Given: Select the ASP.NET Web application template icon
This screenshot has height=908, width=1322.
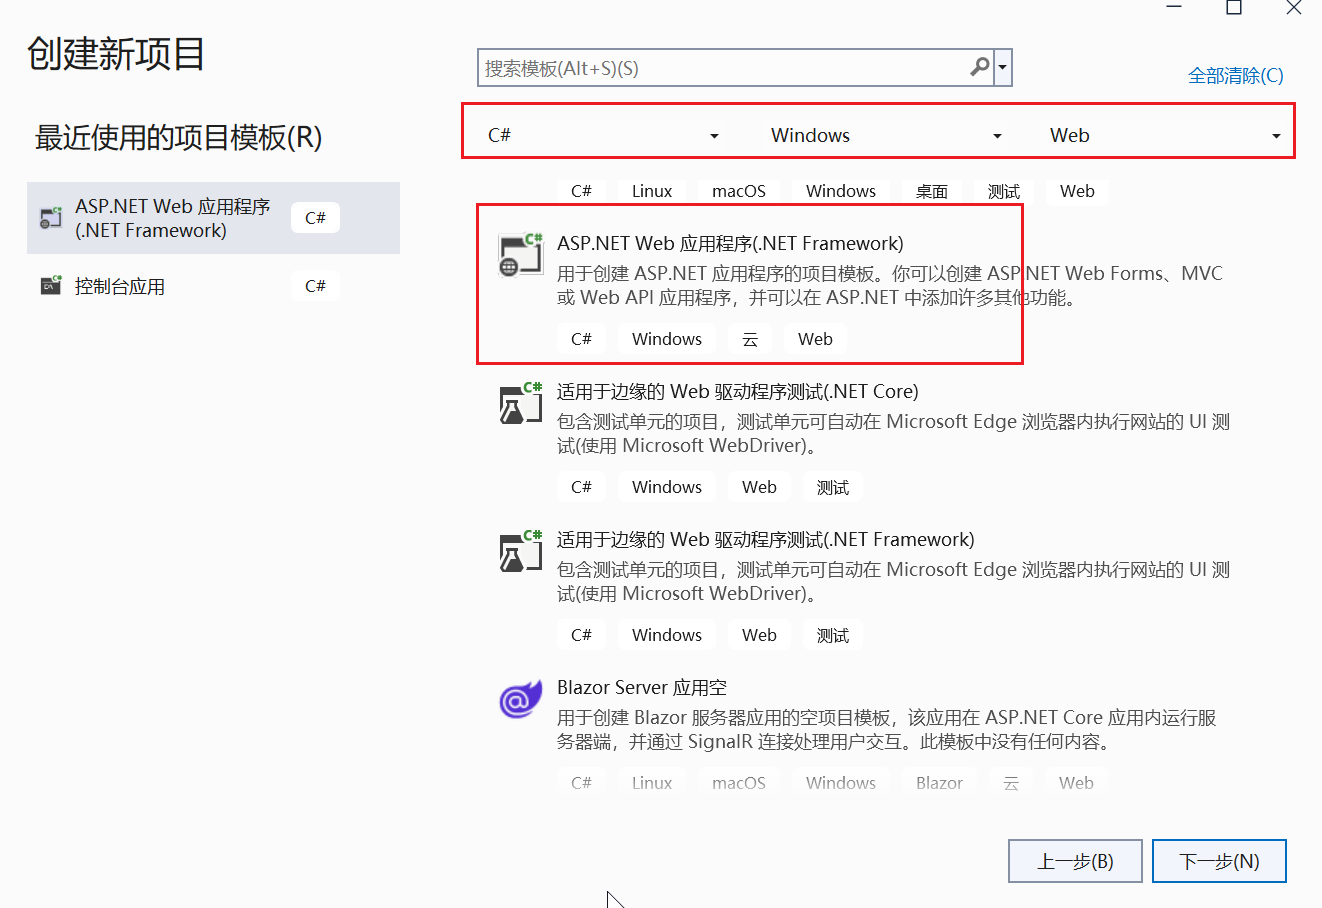Looking at the screenshot, I should (x=520, y=254).
